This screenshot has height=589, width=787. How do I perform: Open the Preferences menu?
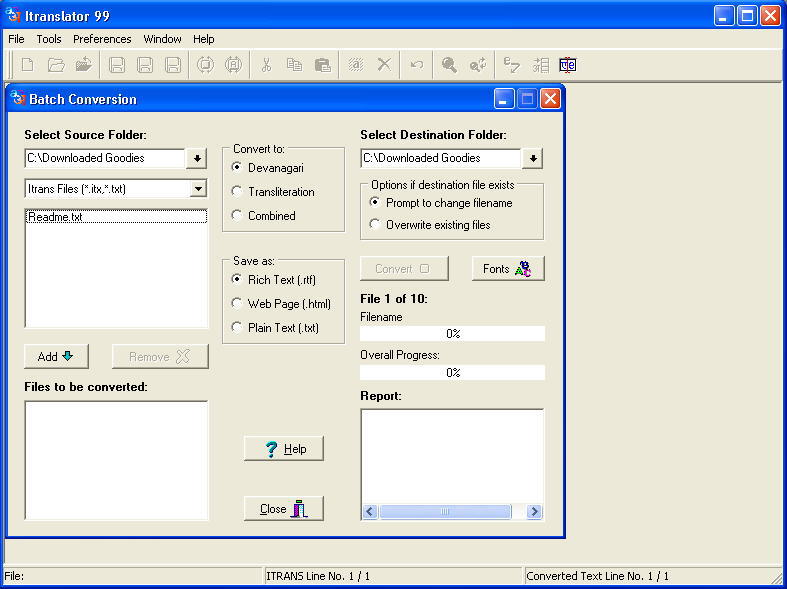(102, 39)
